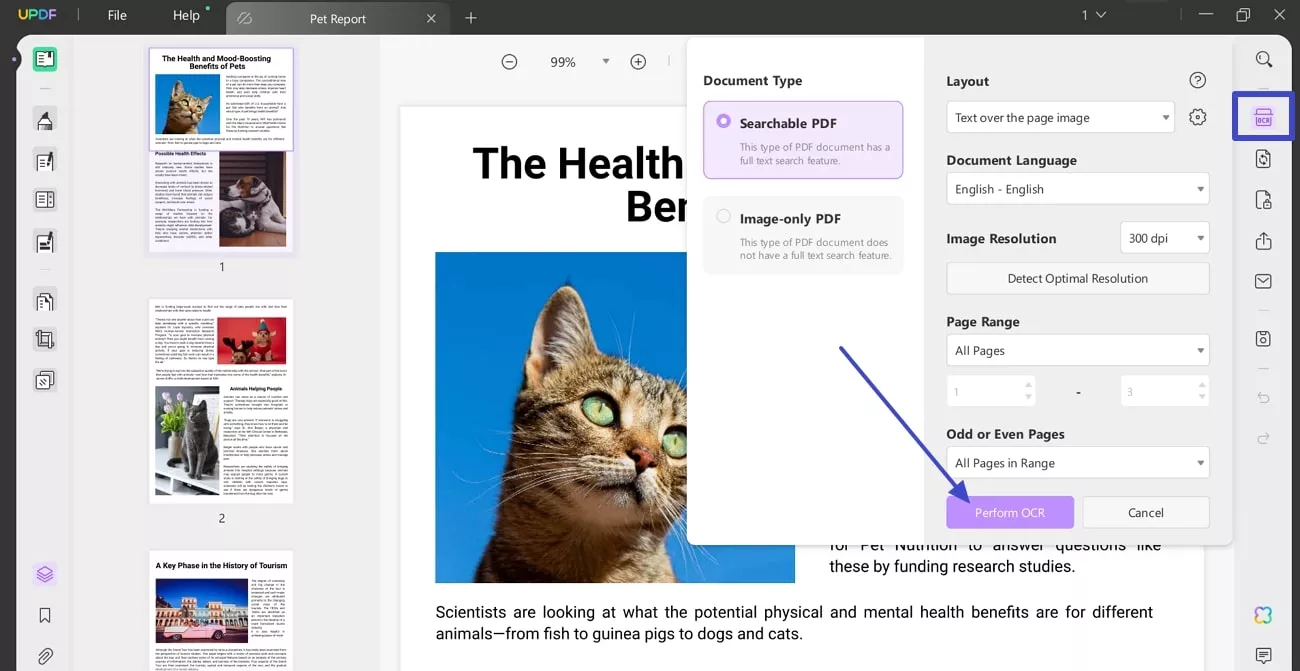Open the Batch process icon in sidebar

45,380
